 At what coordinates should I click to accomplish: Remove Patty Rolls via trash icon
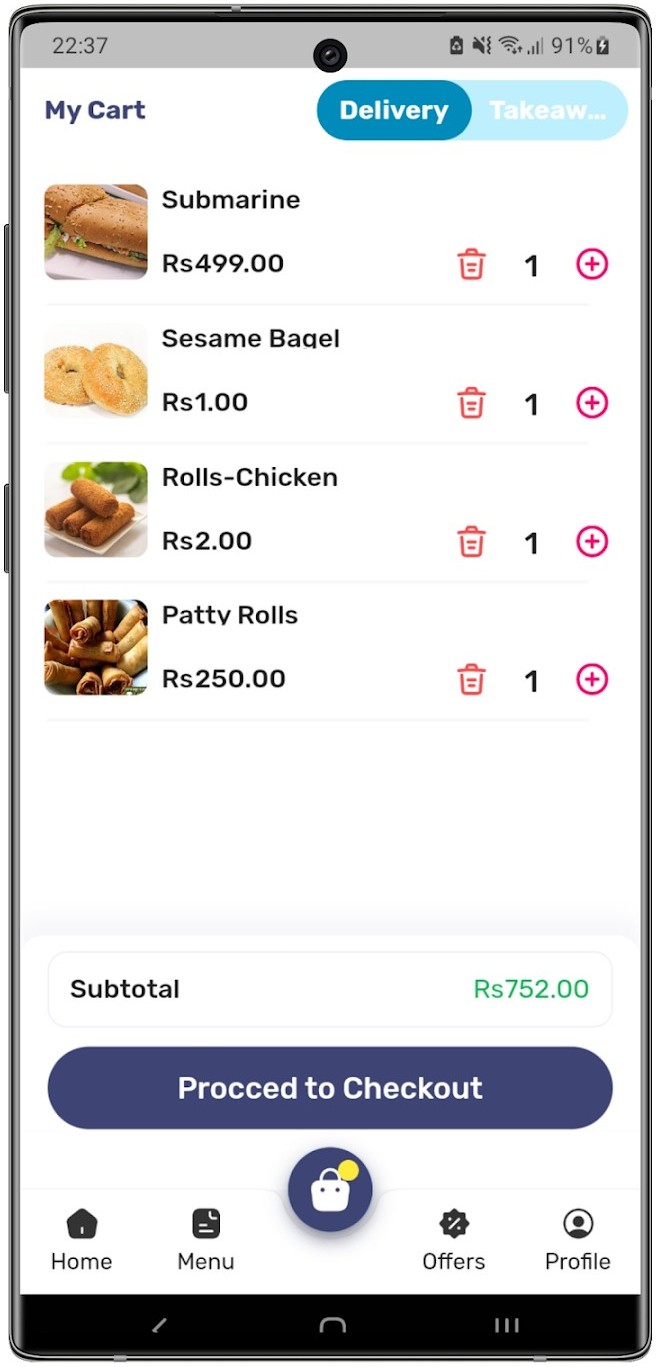coord(471,679)
